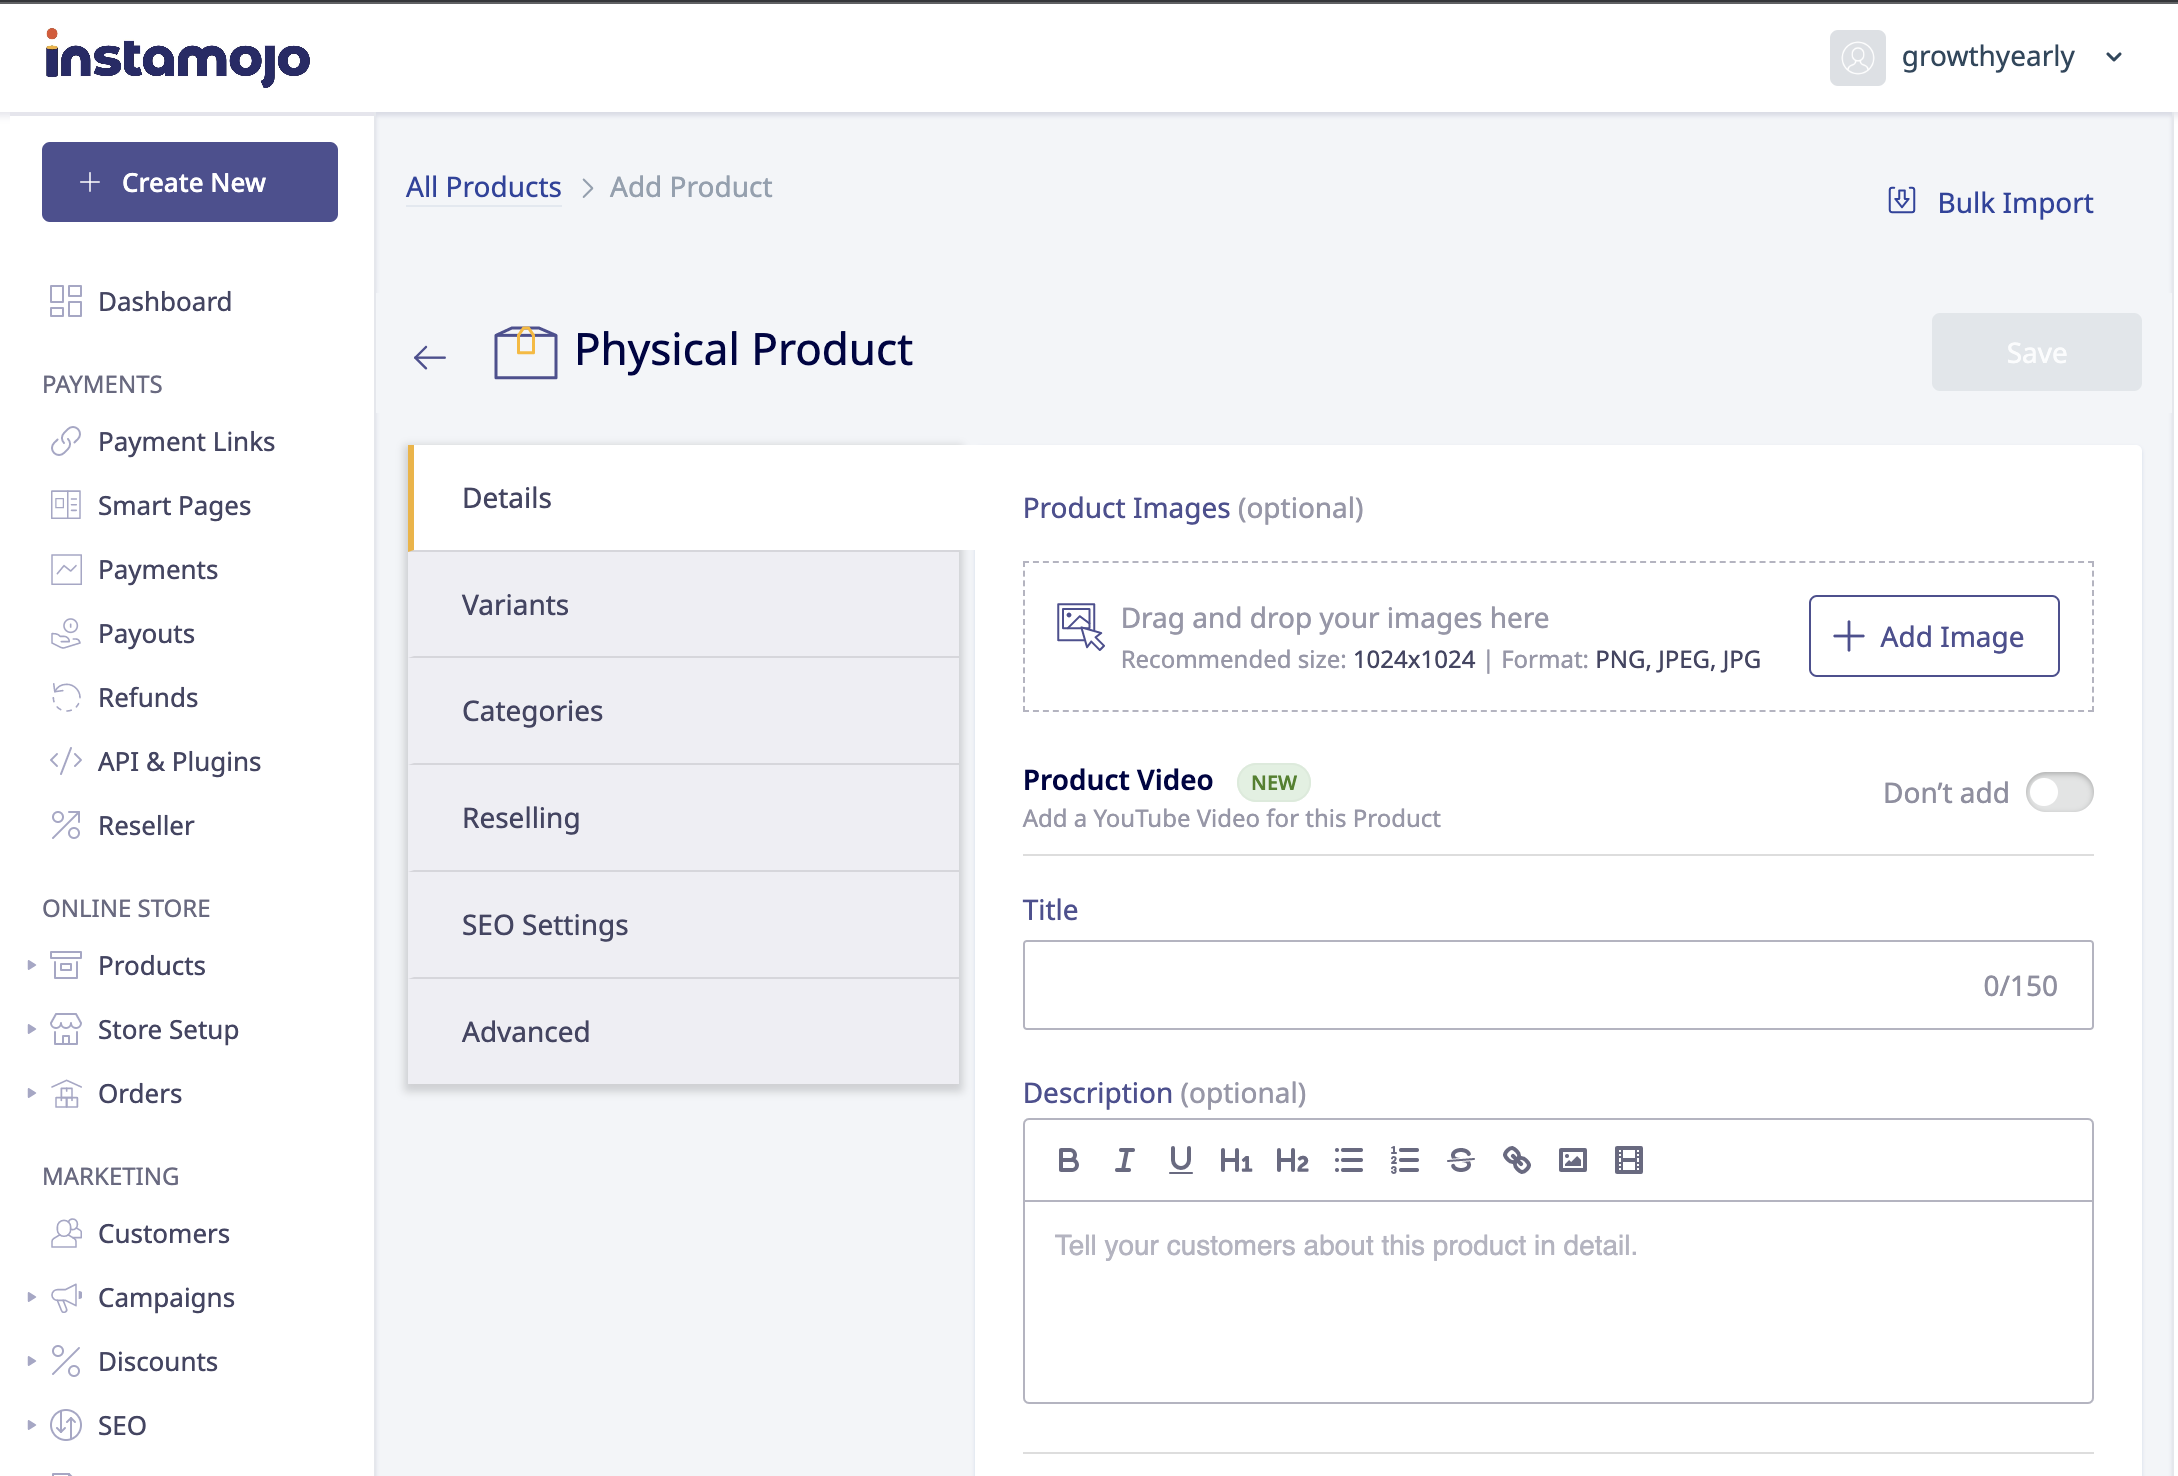Insert a numbered list
Image resolution: width=2178 pixels, height=1476 pixels.
point(1405,1160)
